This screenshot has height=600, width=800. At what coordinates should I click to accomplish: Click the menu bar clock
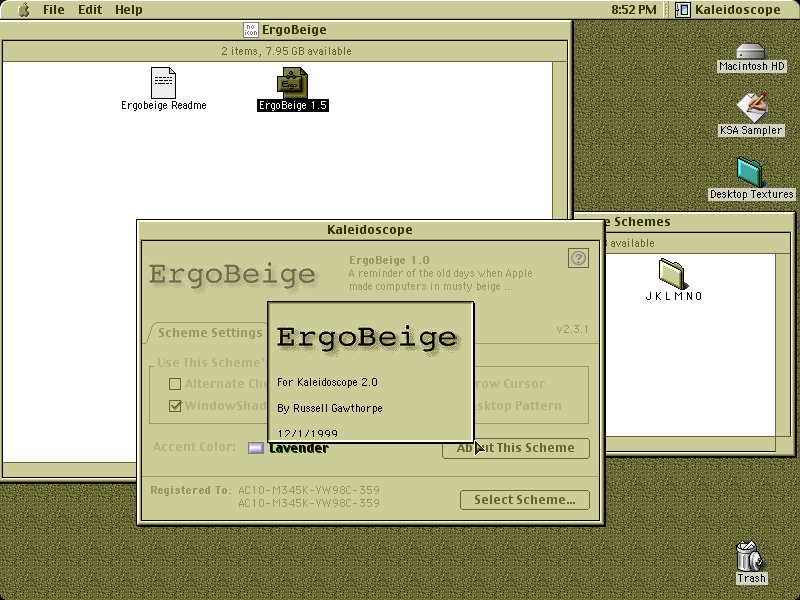[x=634, y=10]
